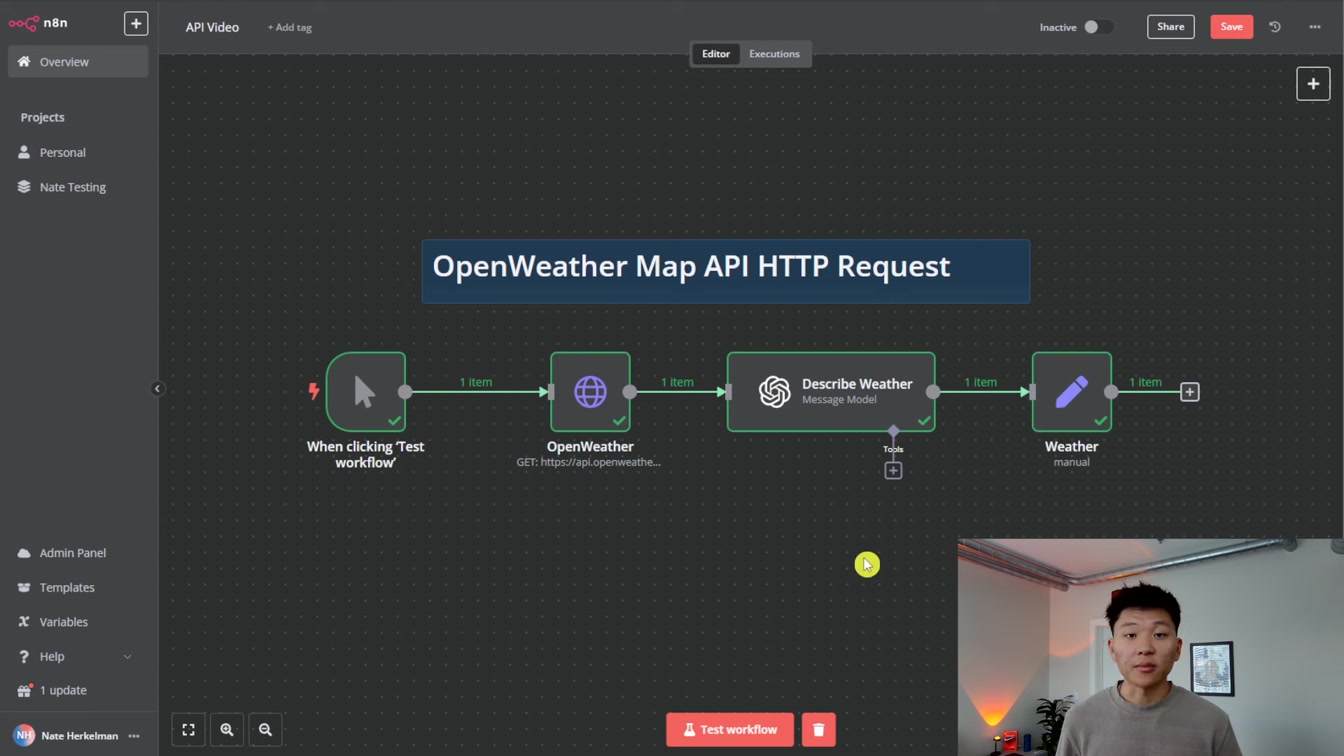Image resolution: width=1344 pixels, height=756 pixels.
Task: Add a node after Weather node
Action: 1190,392
